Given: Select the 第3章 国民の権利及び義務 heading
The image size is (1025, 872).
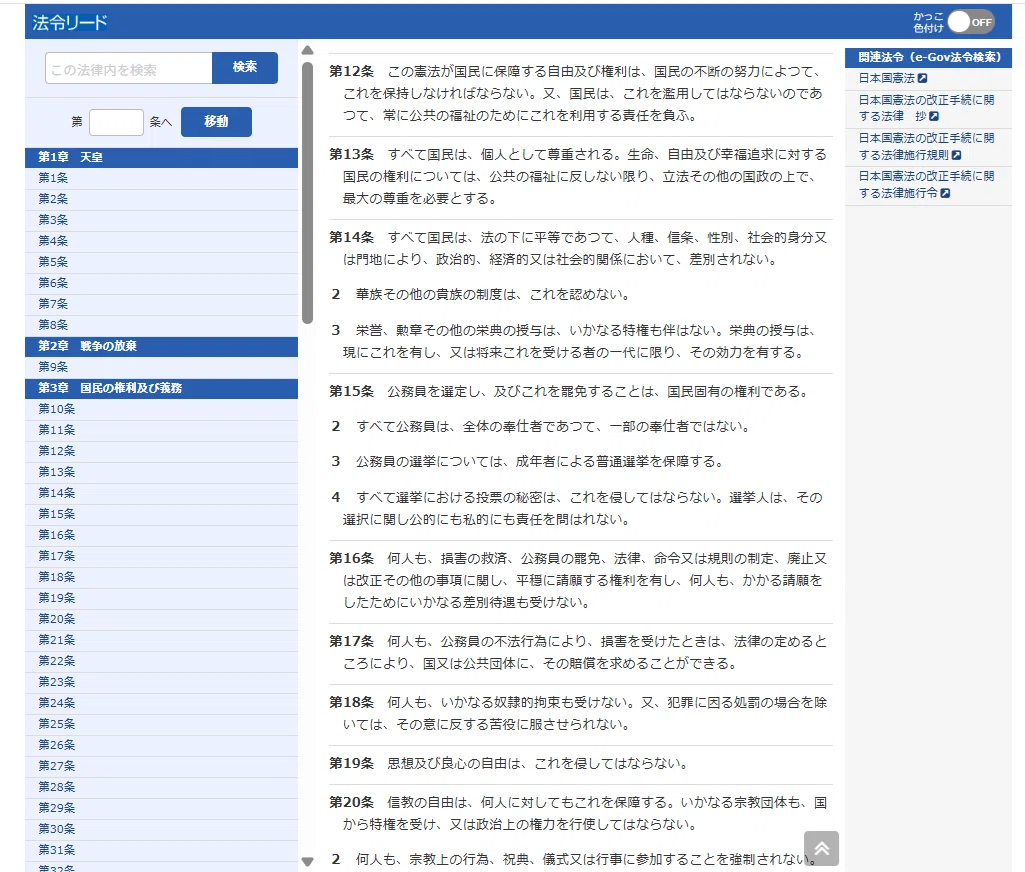Looking at the screenshot, I should coord(161,388).
